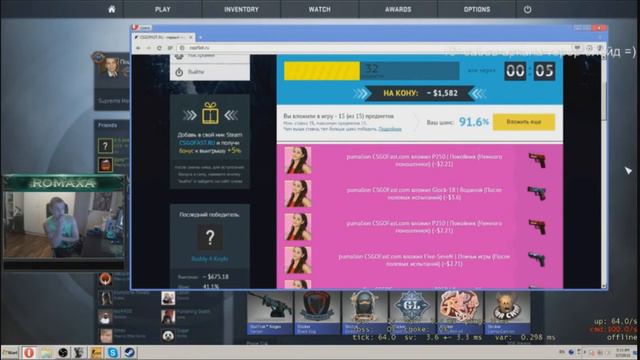This screenshot has width=640, height=360.
Task: Open the Skype taskbar icon
Action: point(113,353)
